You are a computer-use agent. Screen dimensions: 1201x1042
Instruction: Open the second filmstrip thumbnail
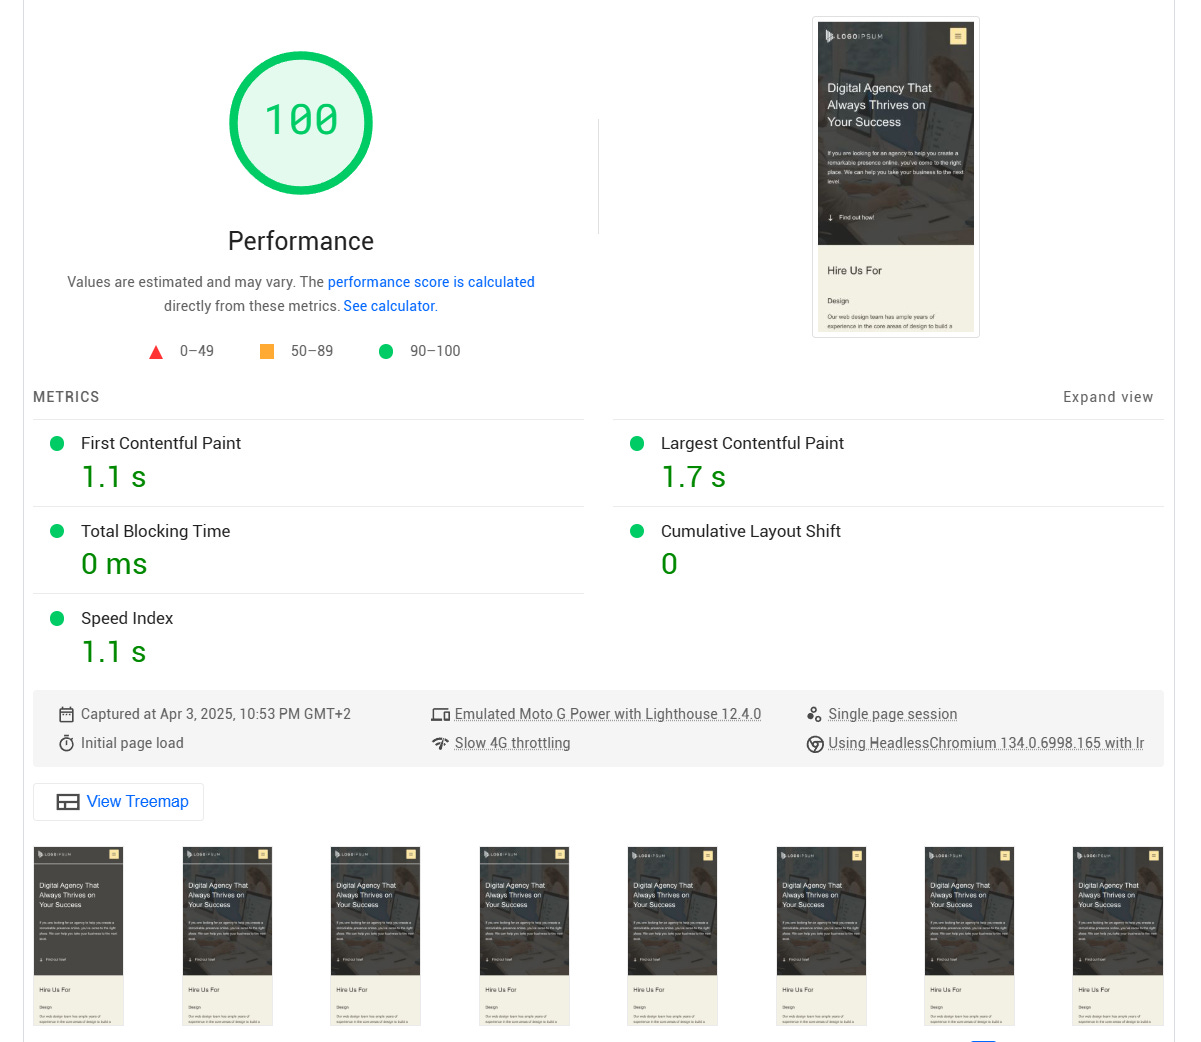pyautogui.click(x=227, y=936)
